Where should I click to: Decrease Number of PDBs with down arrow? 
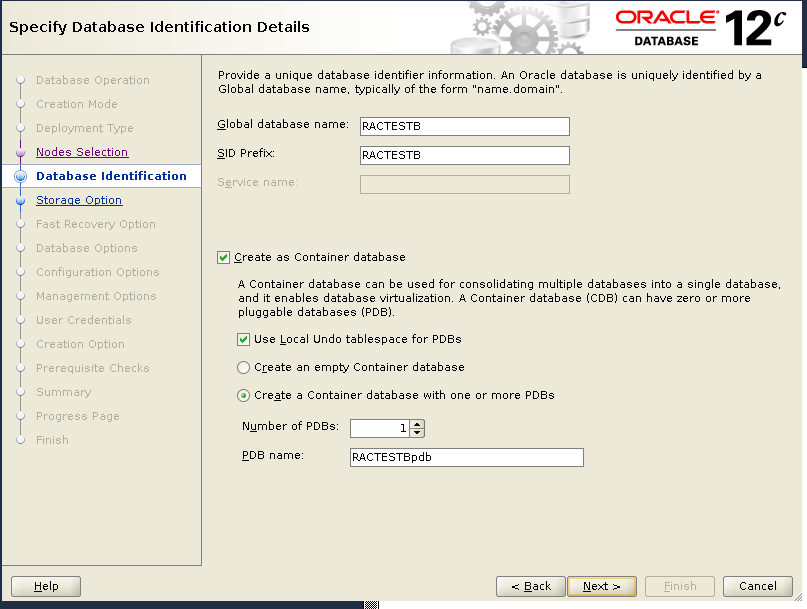tap(418, 432)
